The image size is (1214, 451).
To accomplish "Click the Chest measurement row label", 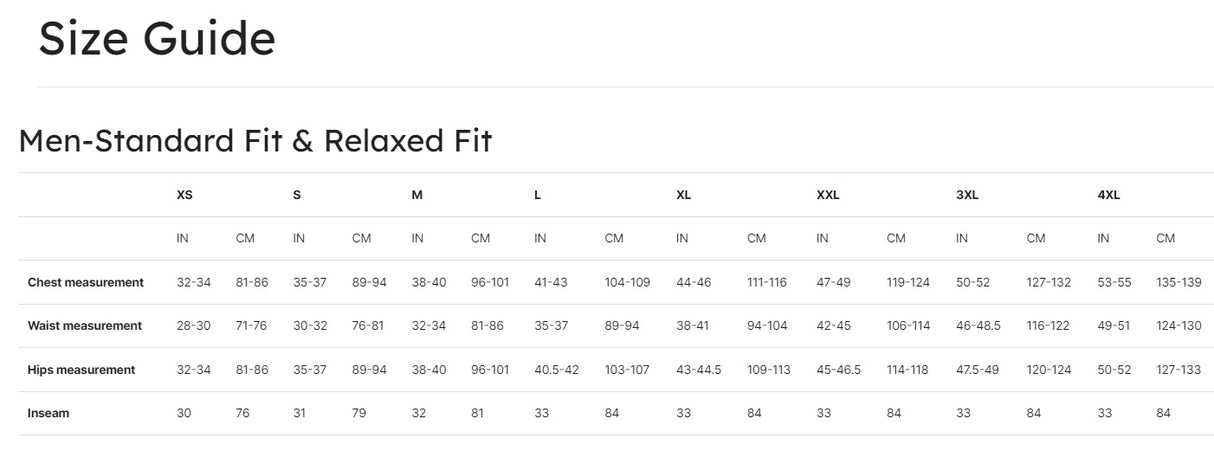I will click(x=86, y=283).
